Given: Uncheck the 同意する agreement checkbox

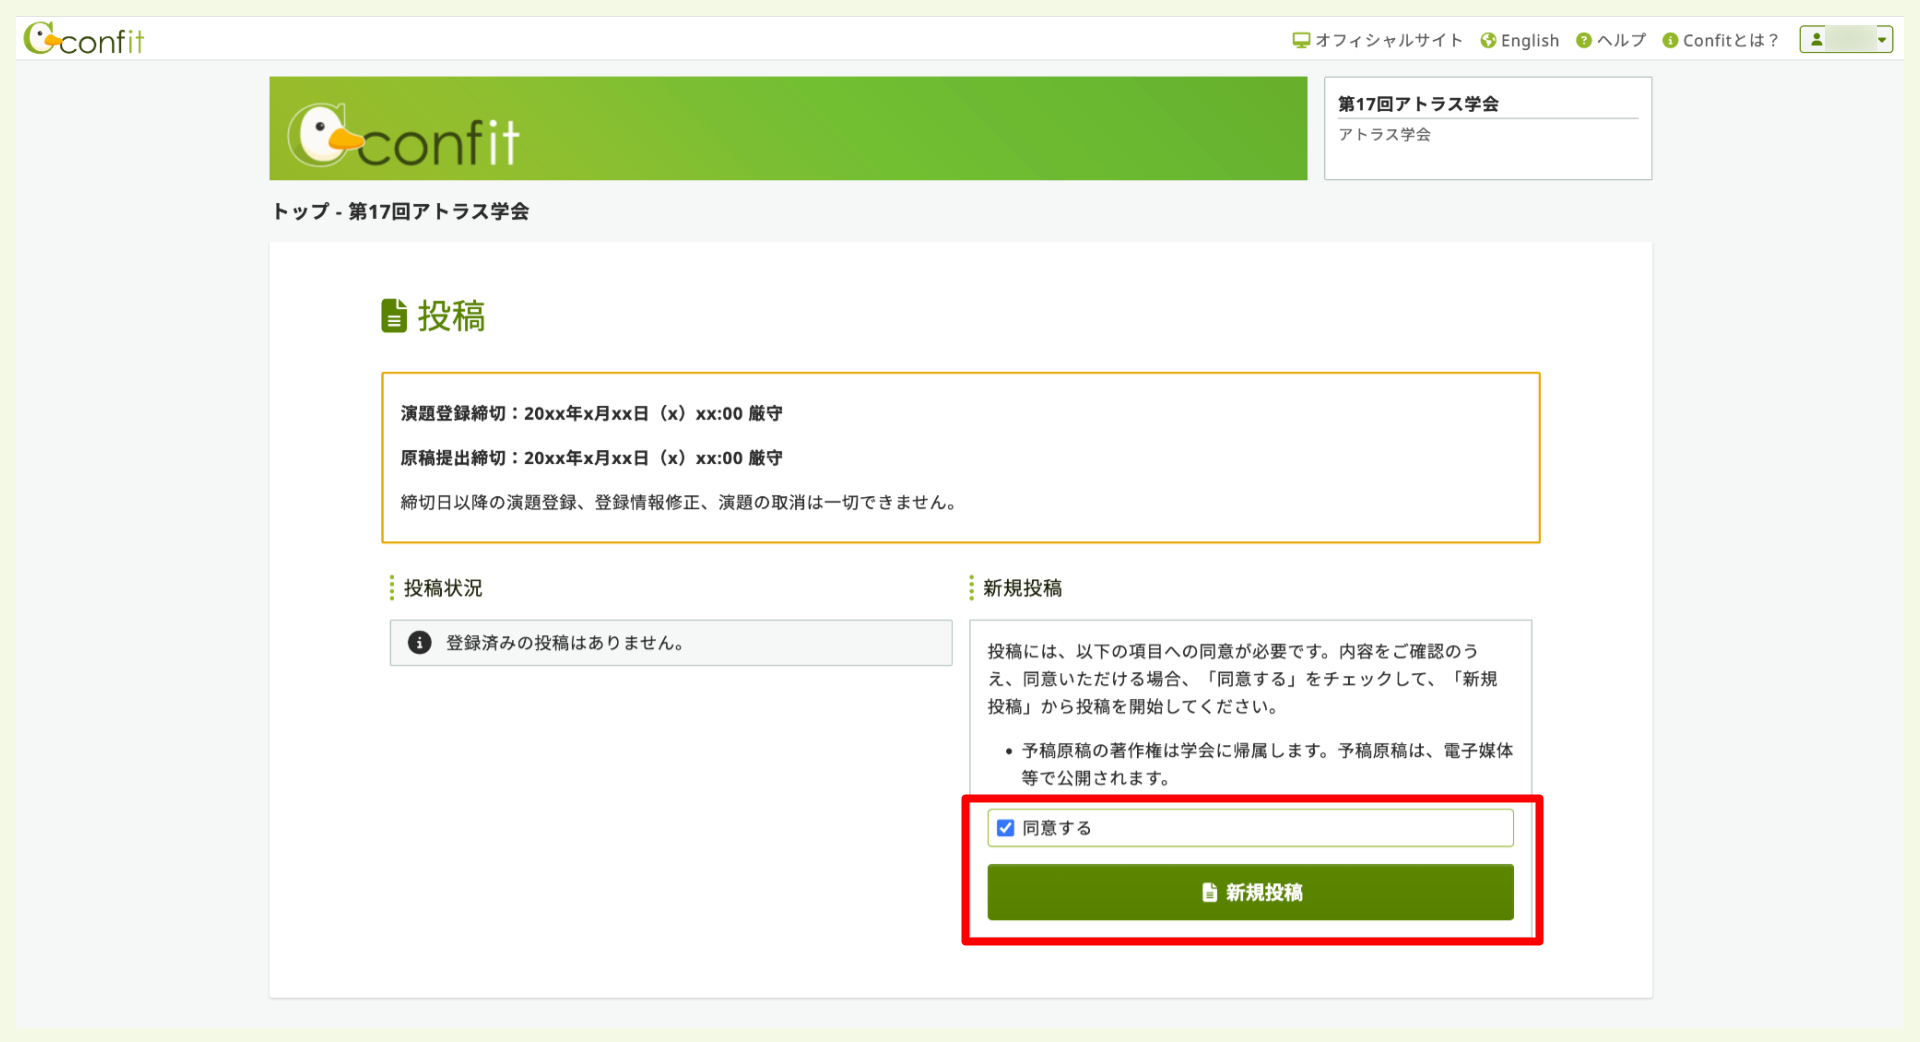Looking at the screenshot, I should [1004, 827].
